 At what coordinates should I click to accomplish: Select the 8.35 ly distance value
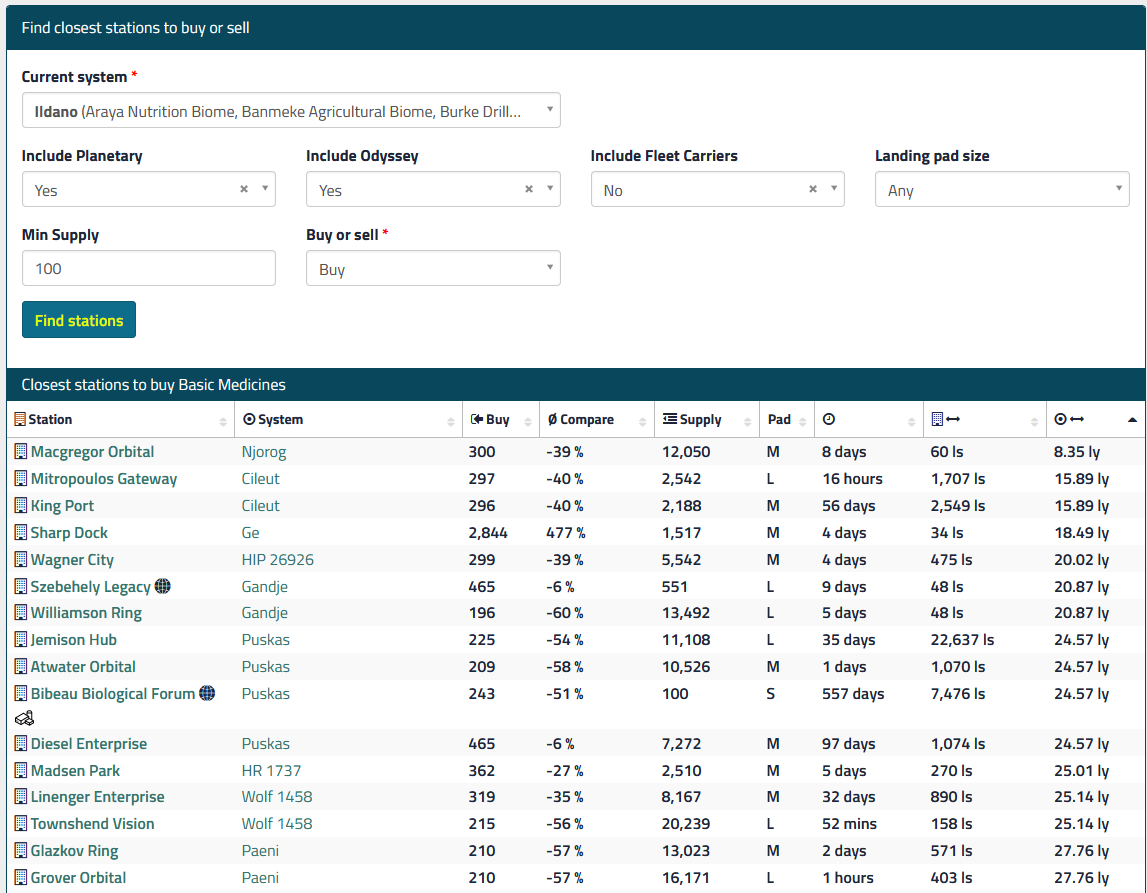1077,452
